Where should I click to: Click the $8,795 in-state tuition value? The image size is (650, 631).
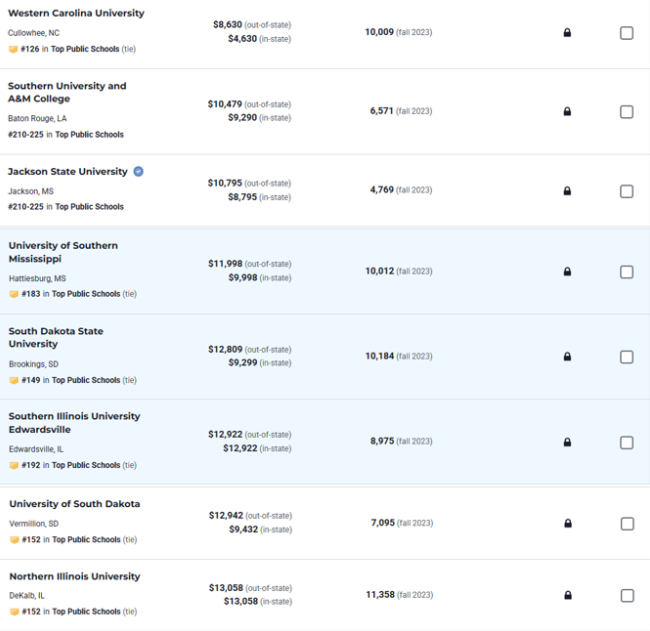(x=243, y=197)
